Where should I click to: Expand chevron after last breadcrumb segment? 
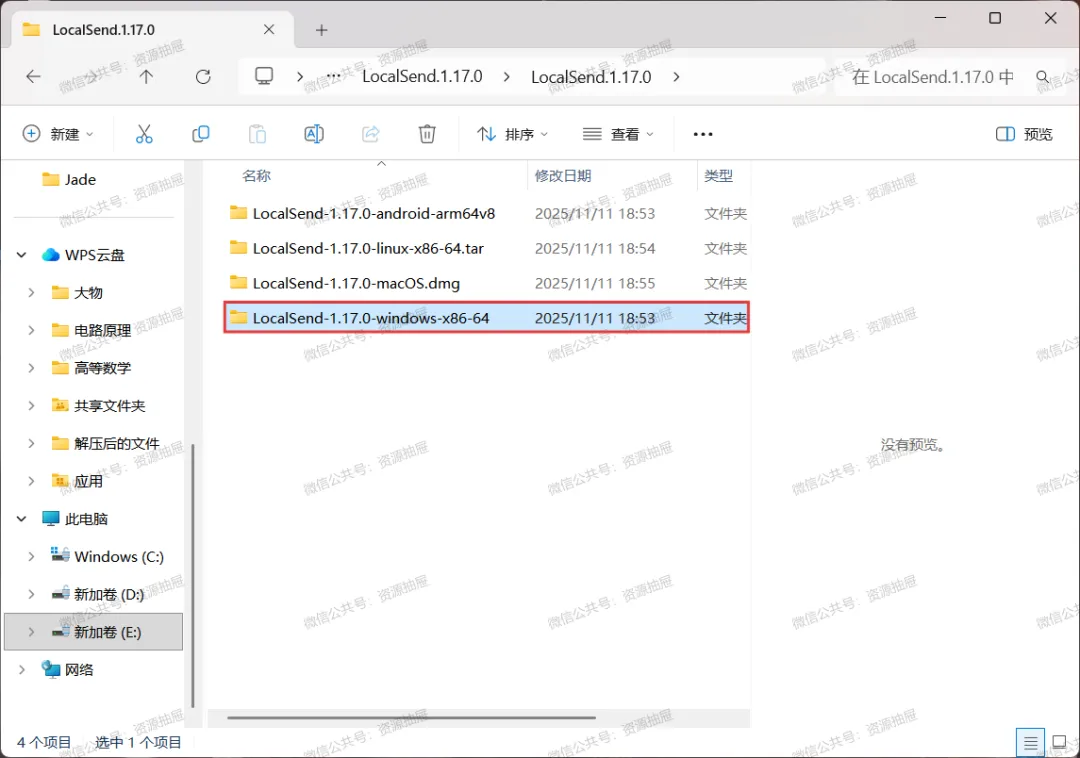[676, 76]
